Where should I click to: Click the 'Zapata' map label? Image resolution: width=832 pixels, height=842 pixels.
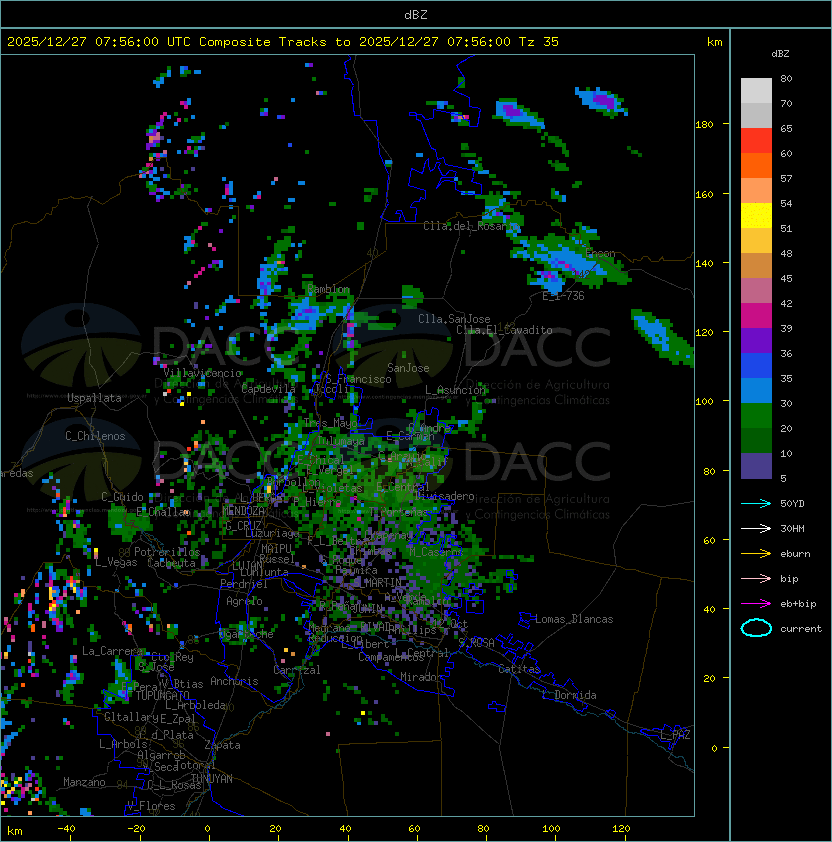(222, 745)
